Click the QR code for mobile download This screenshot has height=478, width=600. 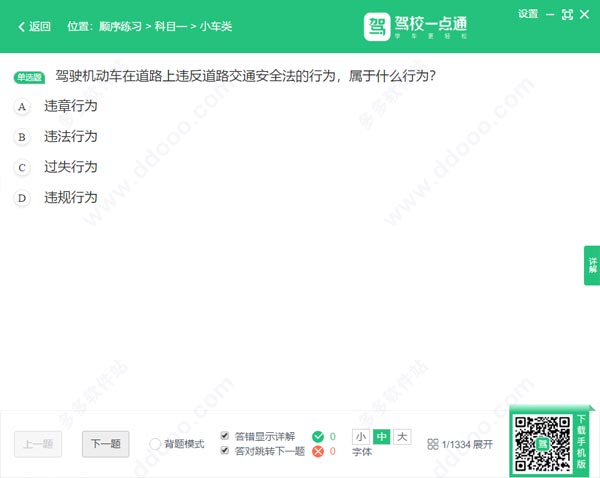tap(542, 444)
